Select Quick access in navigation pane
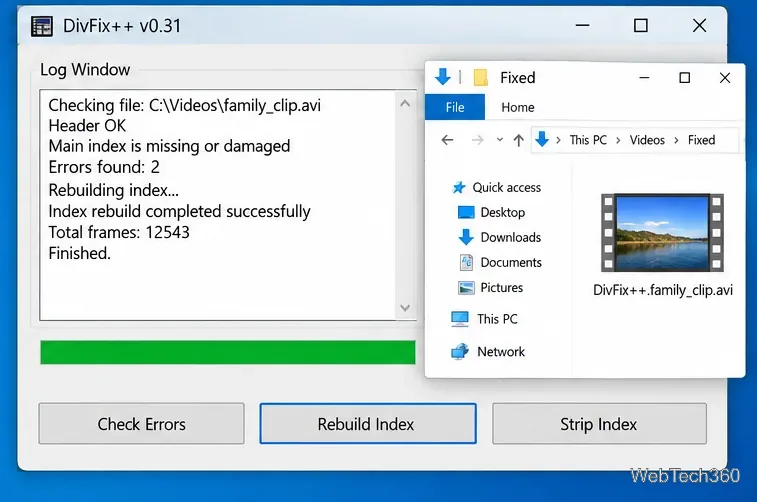The image size is (757, 502). point(506,187)
